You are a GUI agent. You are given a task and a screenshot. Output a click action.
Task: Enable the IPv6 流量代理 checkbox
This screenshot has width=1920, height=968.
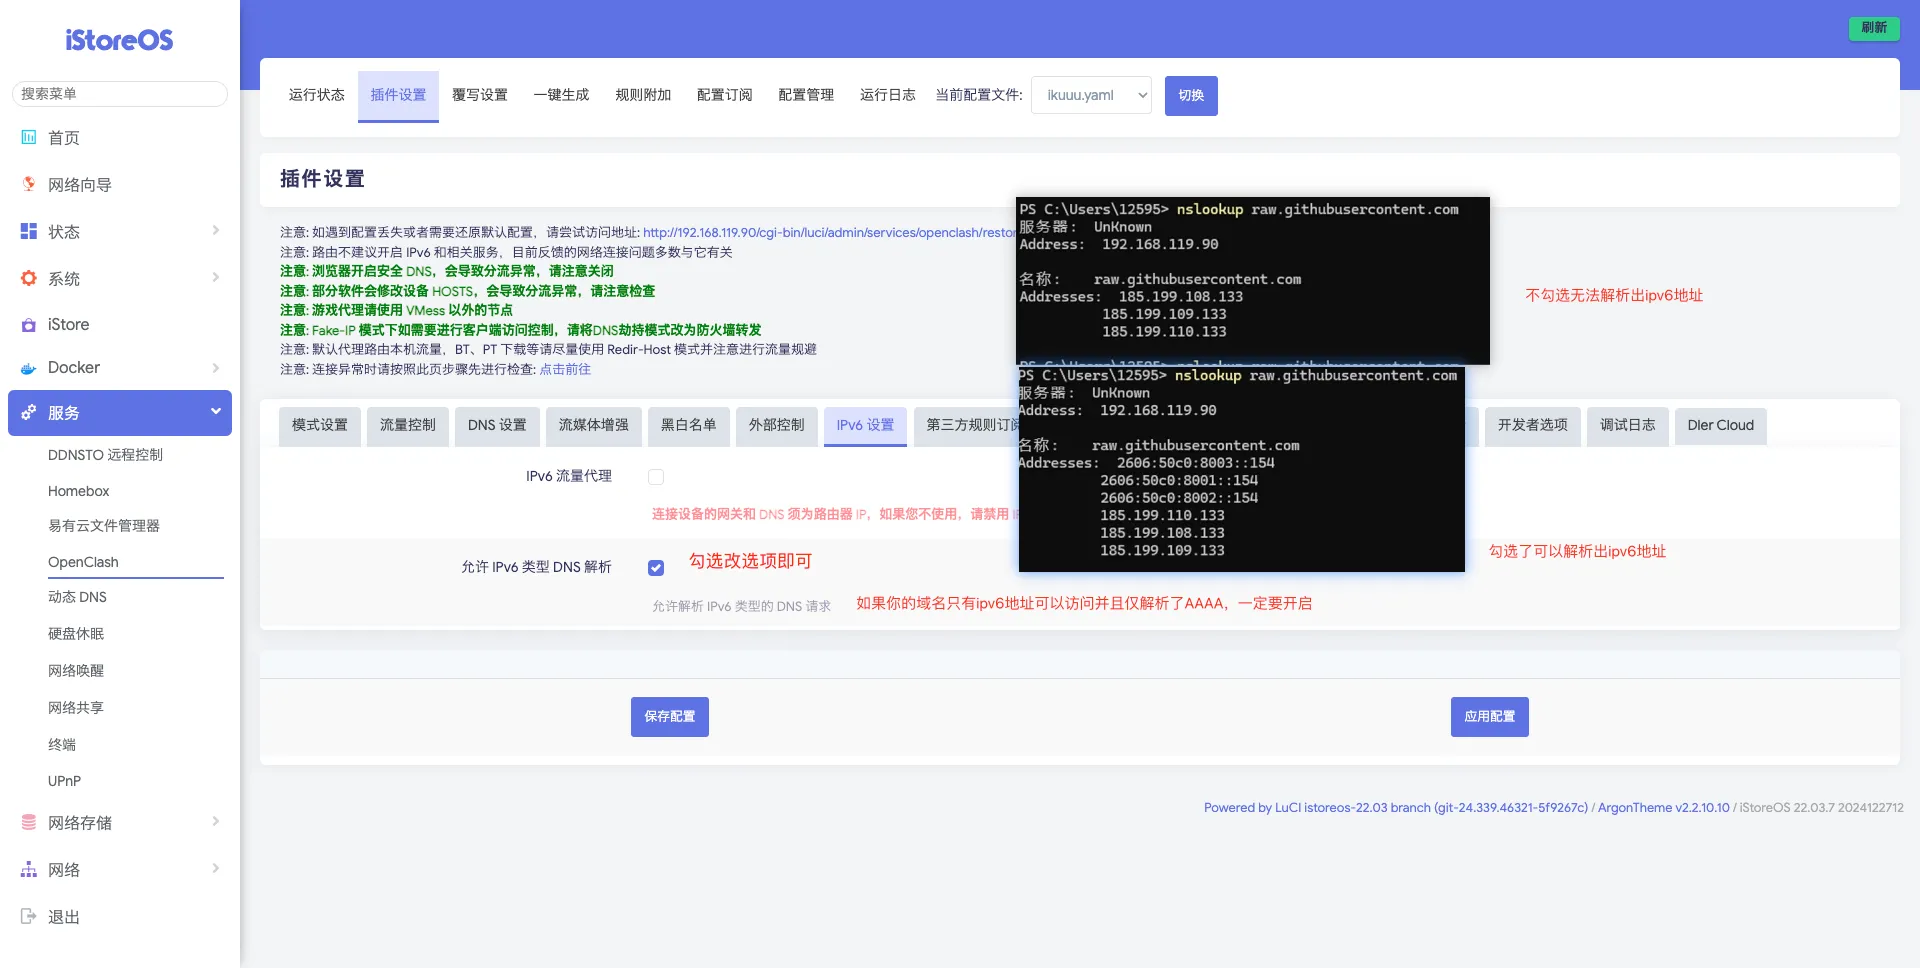[x=656, y=477]
